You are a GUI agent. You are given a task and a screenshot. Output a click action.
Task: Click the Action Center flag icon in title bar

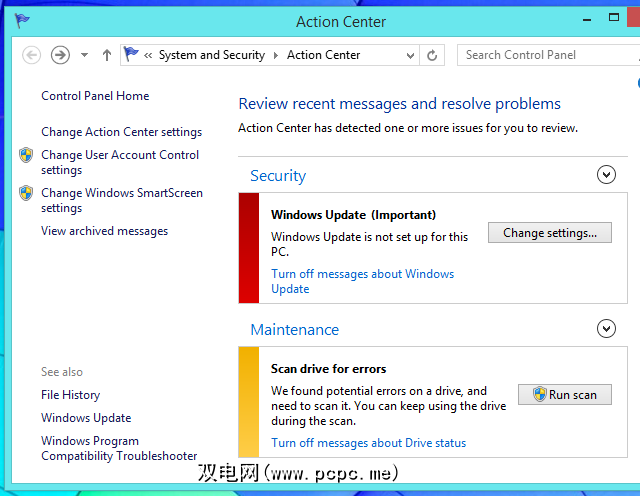(22, 20)
